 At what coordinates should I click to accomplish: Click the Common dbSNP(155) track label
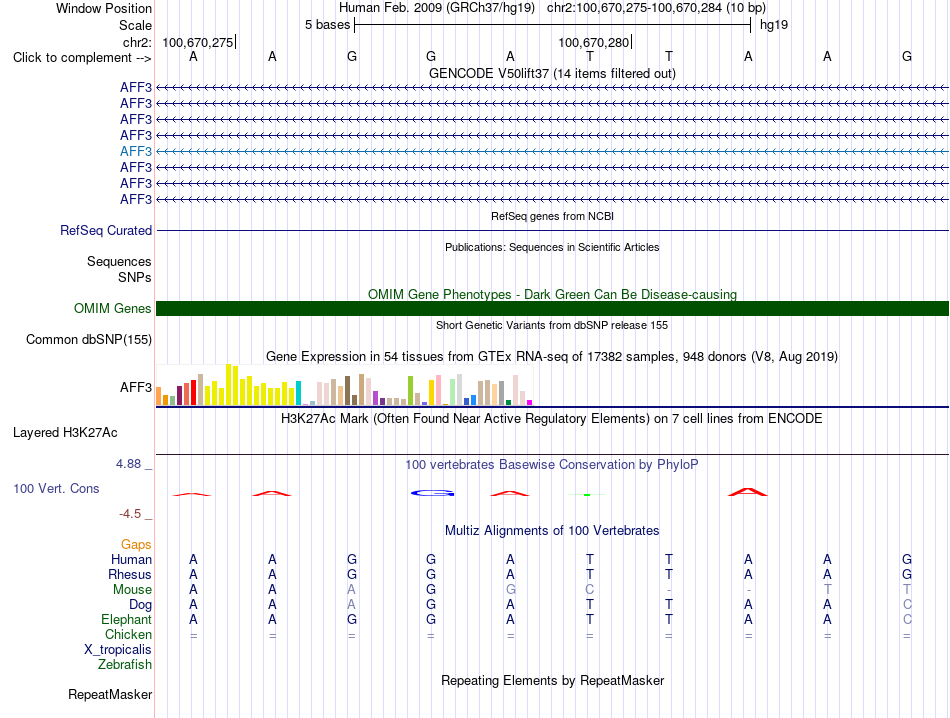pos(89,339)
